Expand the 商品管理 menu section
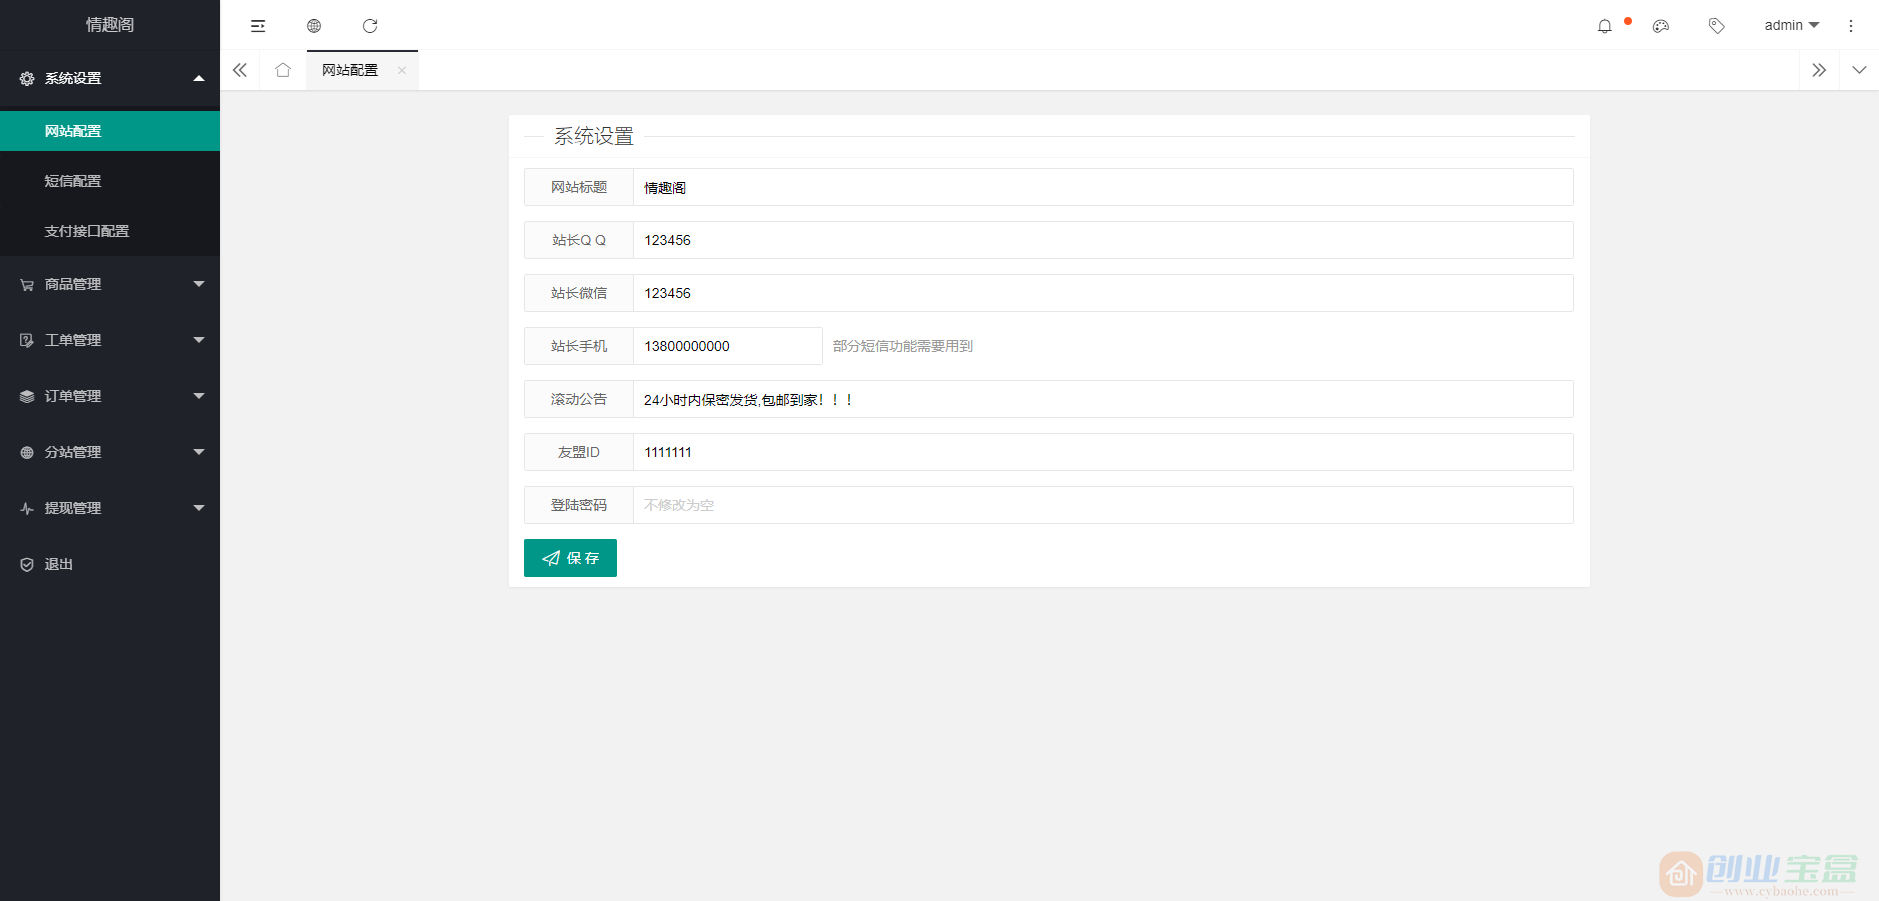The image size is (1879, 901). pyautogui.click(x=110, y=283)
